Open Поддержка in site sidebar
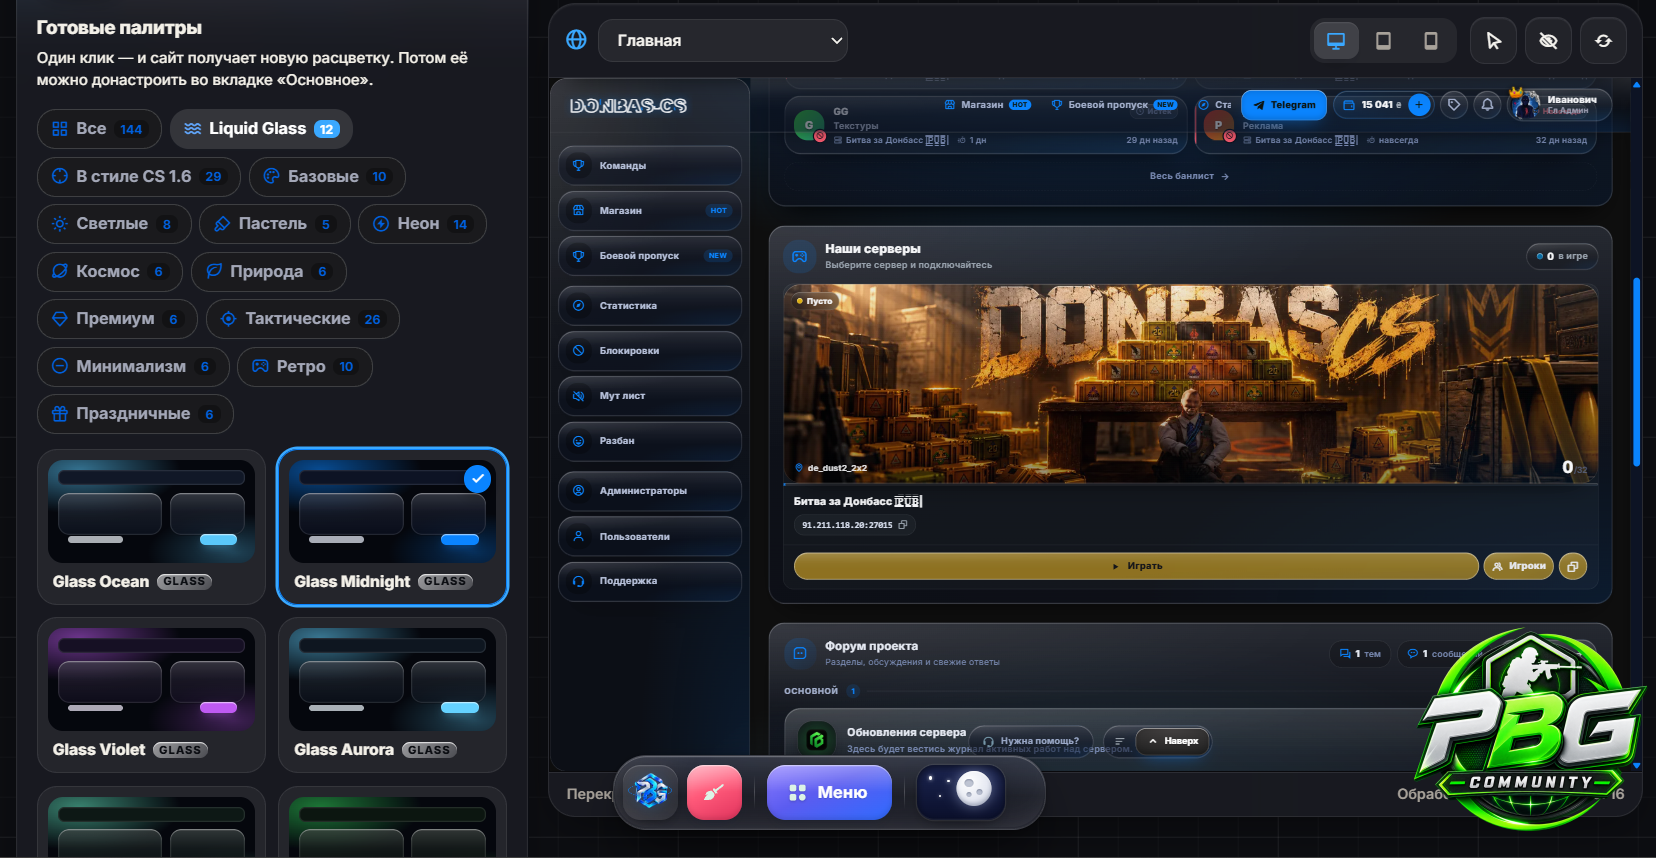The image size is (1656, 858). 650,581
